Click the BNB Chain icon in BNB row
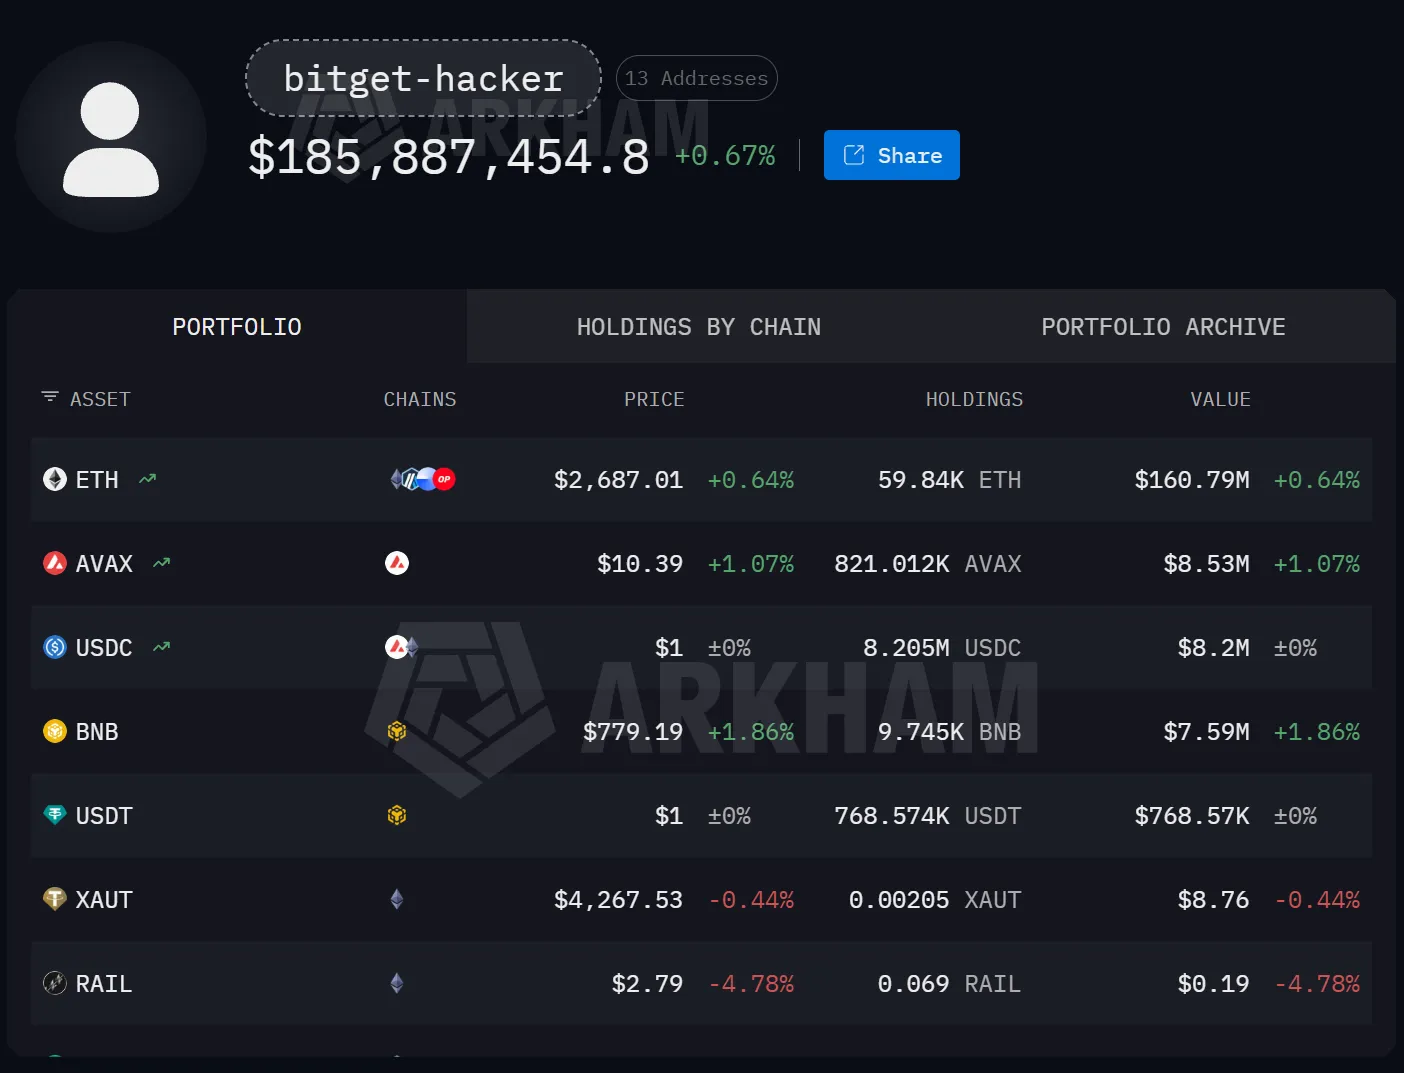The width and height of the screenshot is (1404, 1073). click(x=397, y=732)
